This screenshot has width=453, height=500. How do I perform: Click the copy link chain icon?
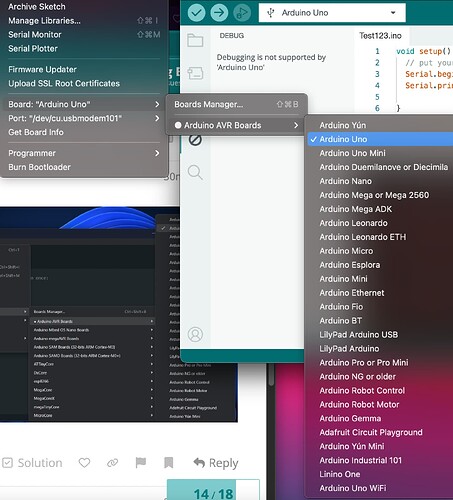(x=112, y=462)
